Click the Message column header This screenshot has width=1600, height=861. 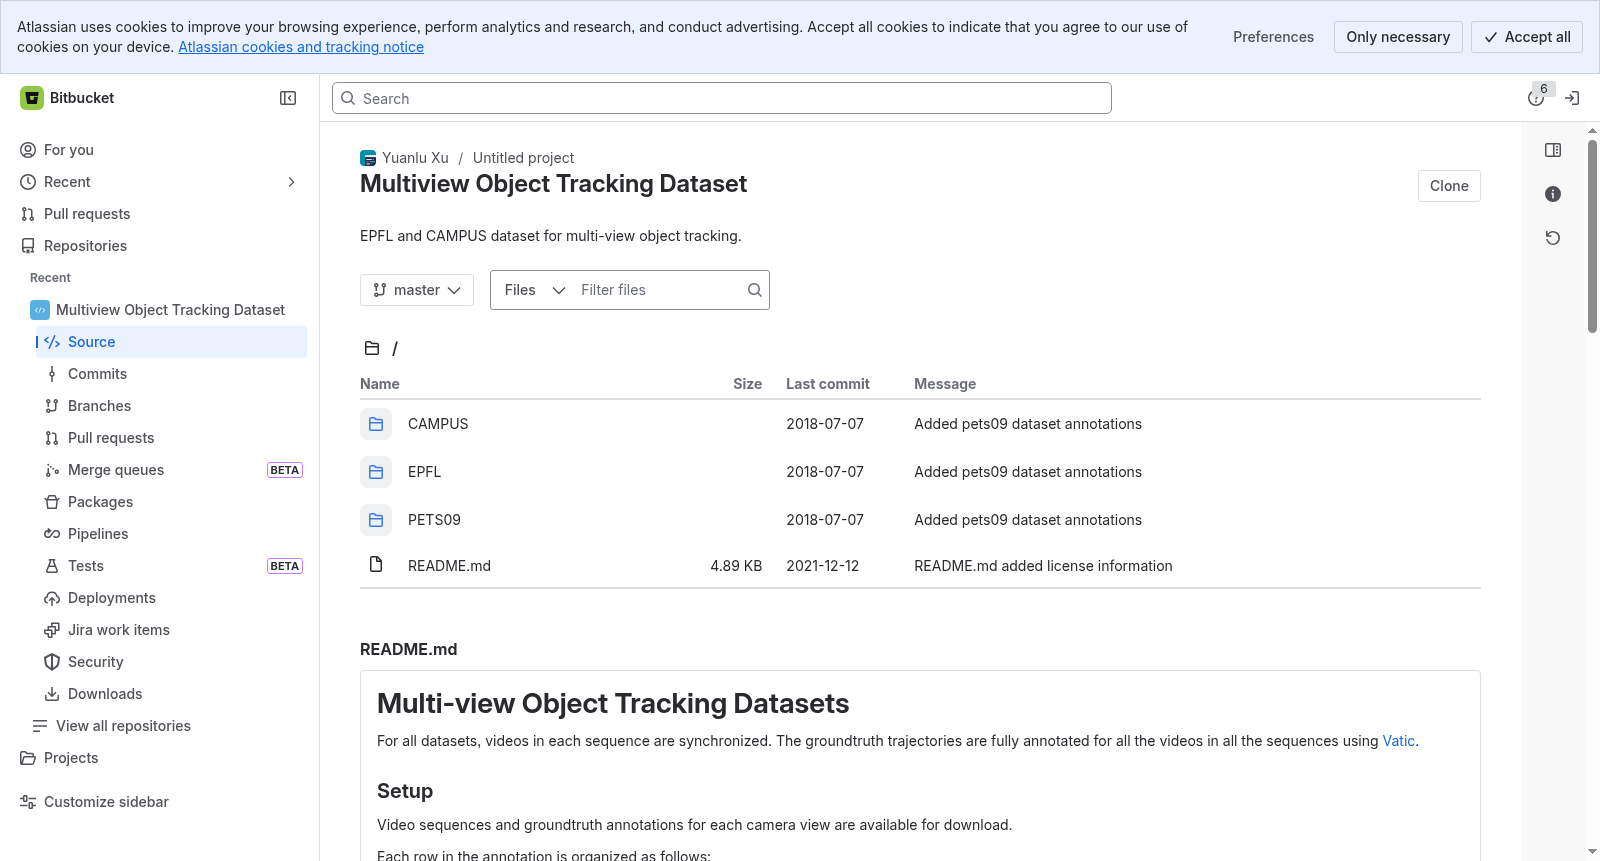click(945, 384)
